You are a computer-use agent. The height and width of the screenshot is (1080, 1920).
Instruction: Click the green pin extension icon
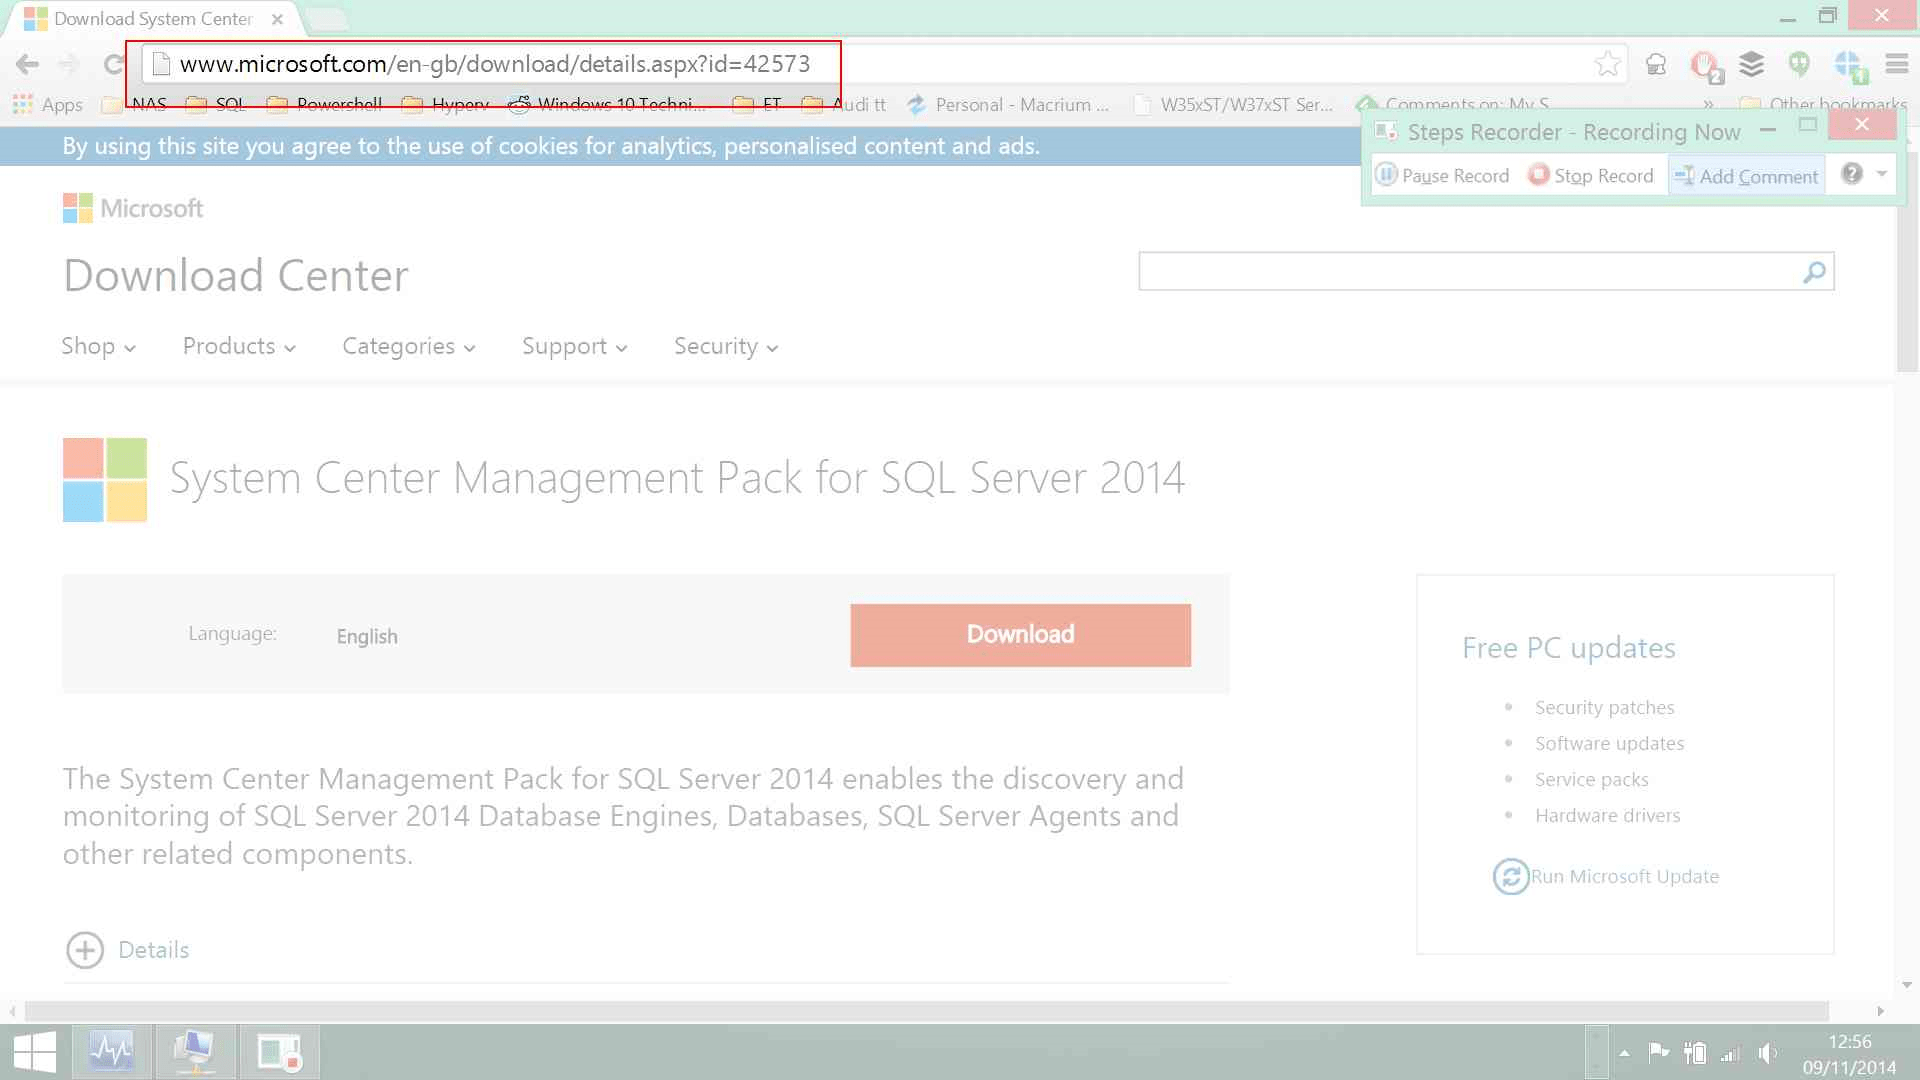point(1799,64)
